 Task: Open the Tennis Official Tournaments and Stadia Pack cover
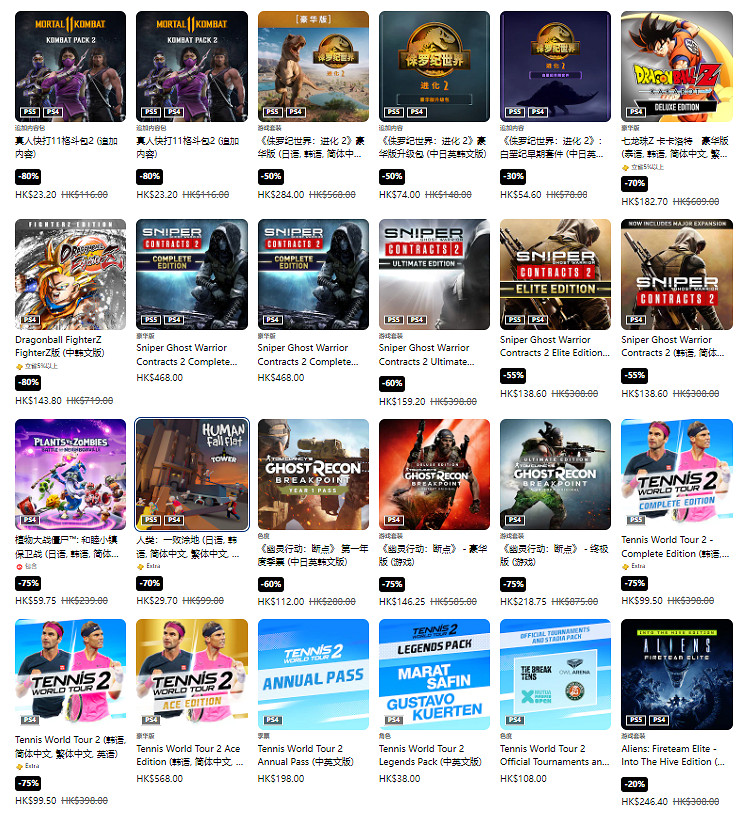tap(555, 674)
